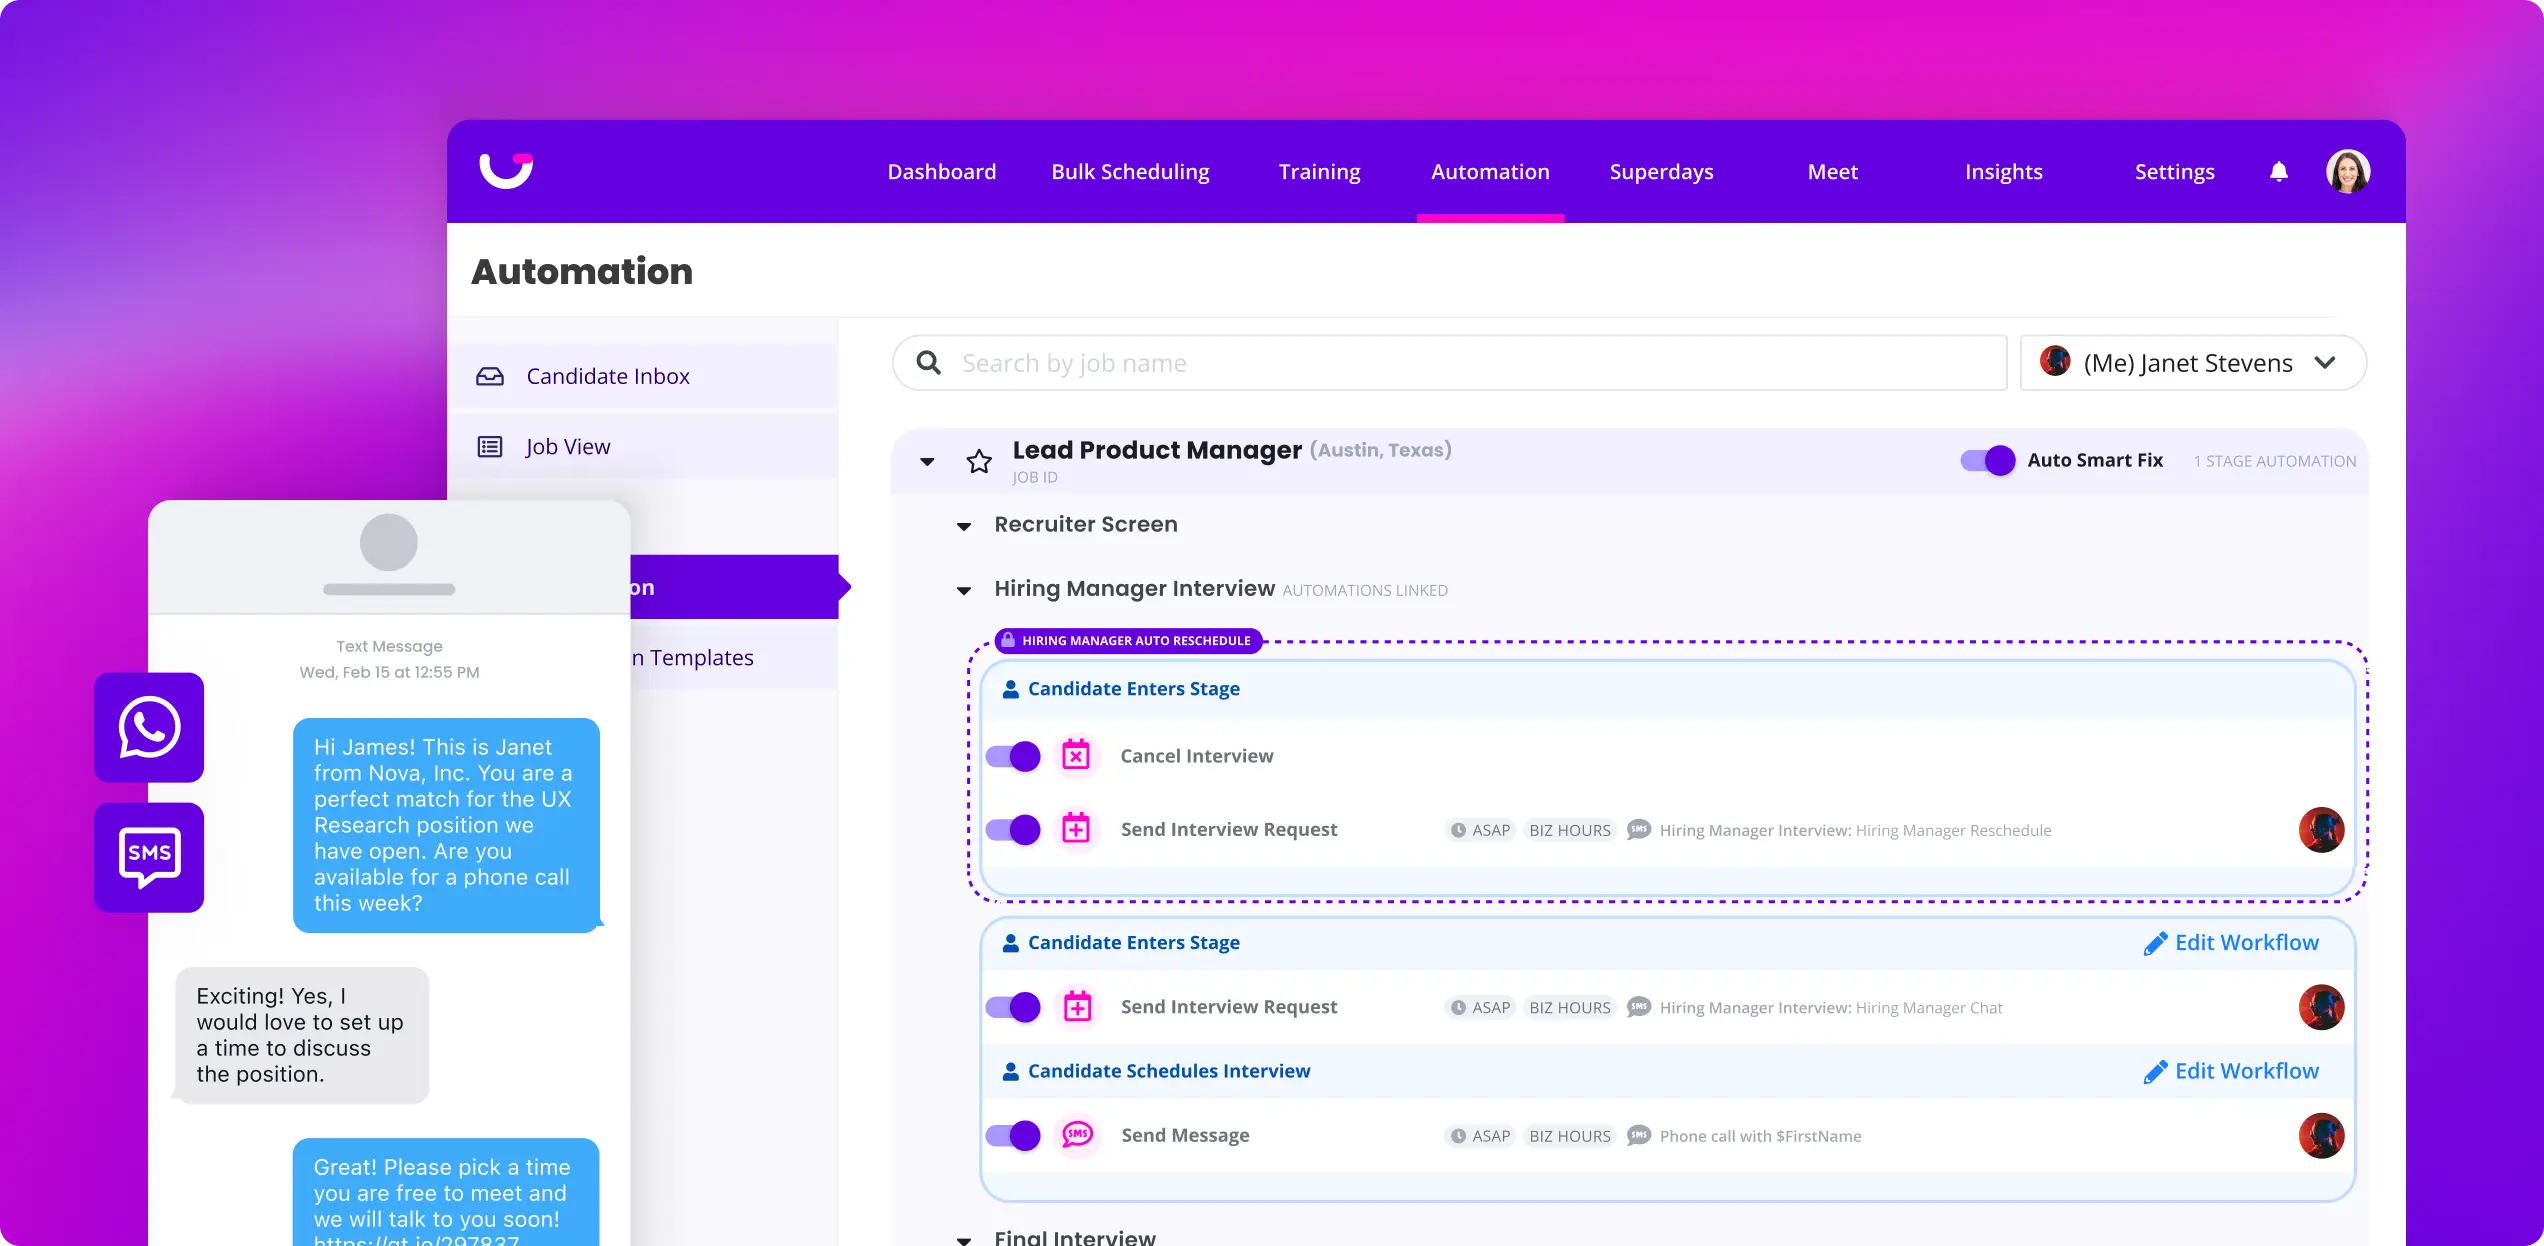This screenshot has height=1246, width=2544.
Task: Click the SMS icon beside Send Message
Action: click(1077, 1135)
